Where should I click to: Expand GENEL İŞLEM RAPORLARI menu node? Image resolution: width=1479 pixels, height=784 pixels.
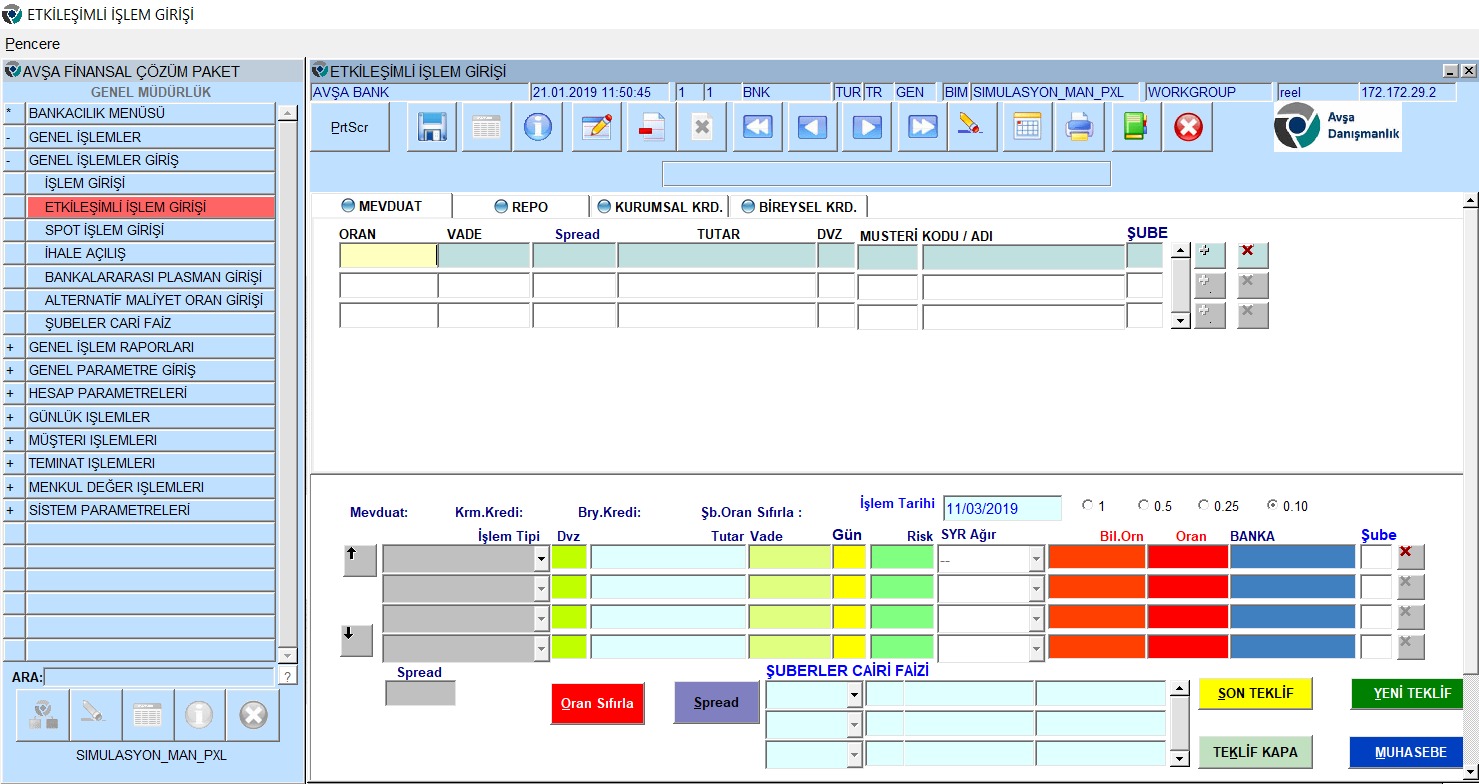click(10, 347)
